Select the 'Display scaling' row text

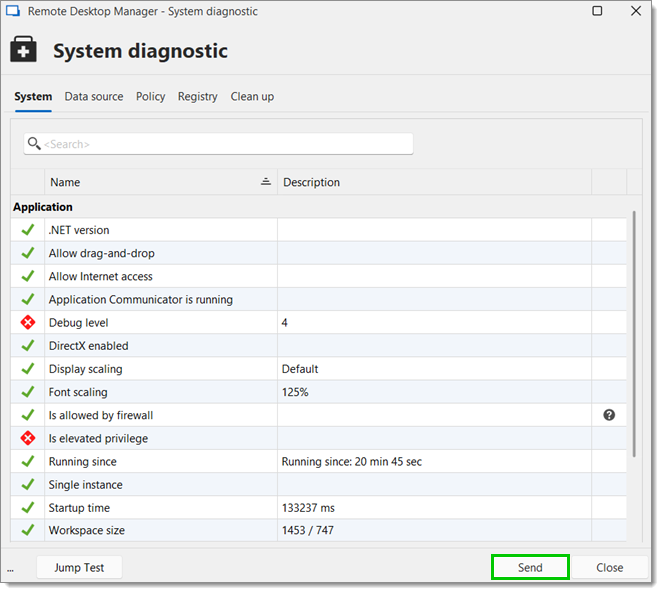[x=86, y=369]
